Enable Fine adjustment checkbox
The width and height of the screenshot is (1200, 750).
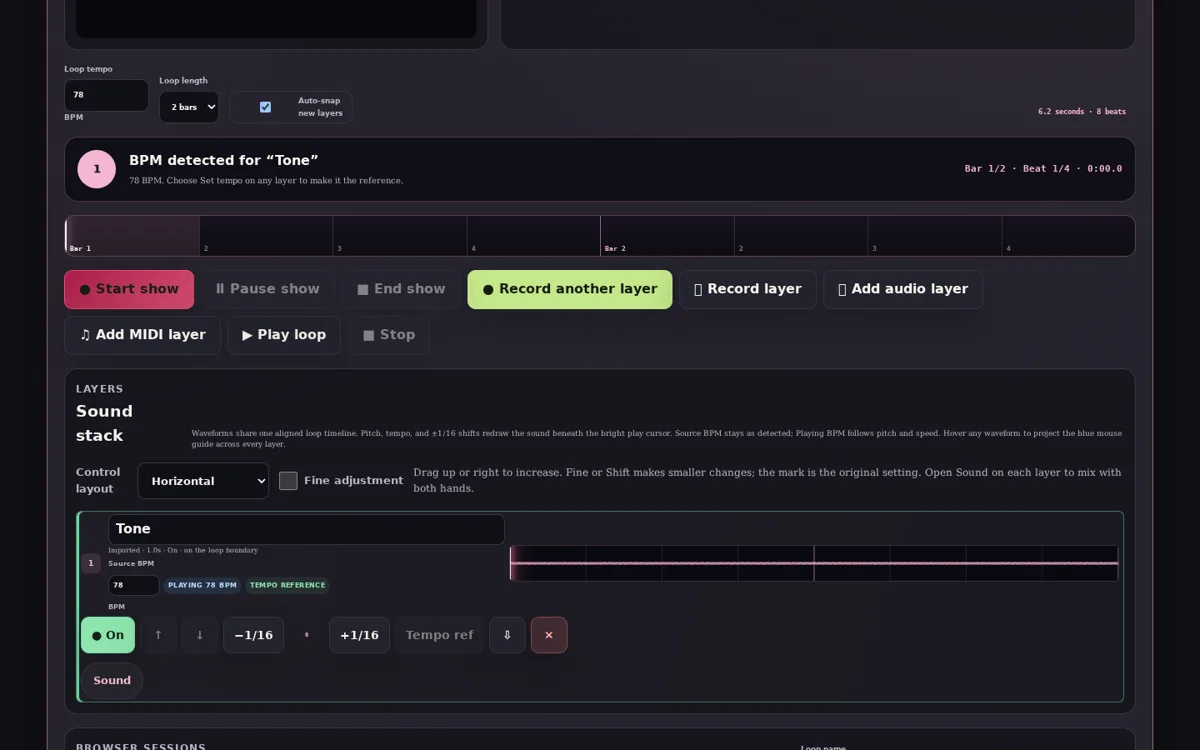coord(288,481)
